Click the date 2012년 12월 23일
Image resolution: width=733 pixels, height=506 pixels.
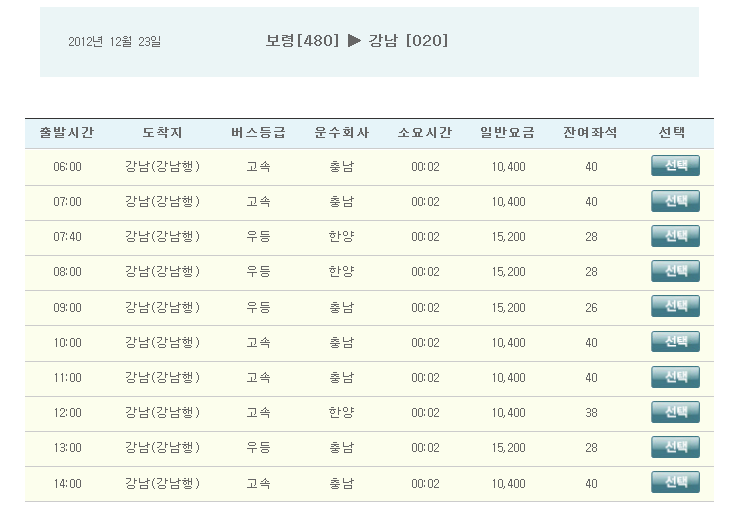coord(115,42)
